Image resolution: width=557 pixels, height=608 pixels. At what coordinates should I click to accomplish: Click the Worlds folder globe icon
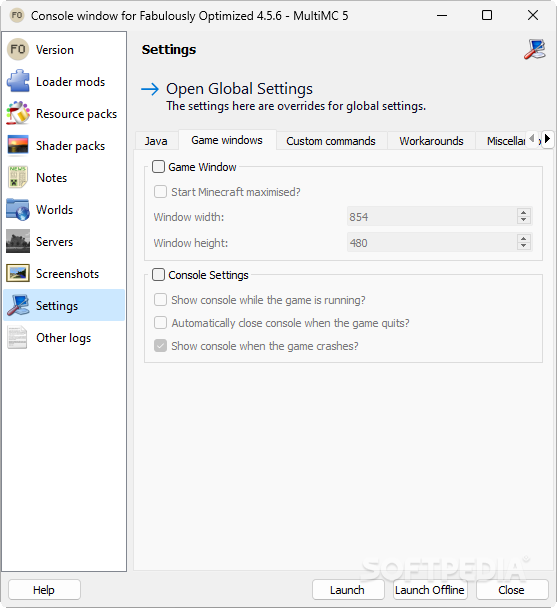pyautogui.click(x=18, y=209)
